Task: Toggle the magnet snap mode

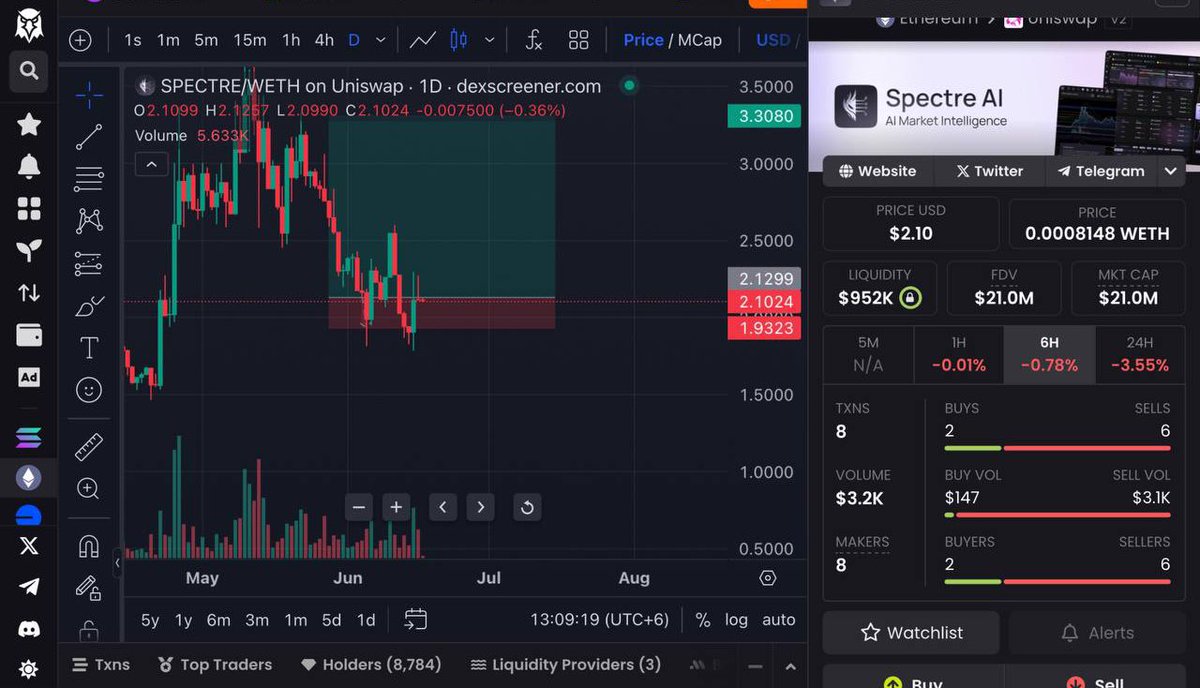Action: (88, 546)
